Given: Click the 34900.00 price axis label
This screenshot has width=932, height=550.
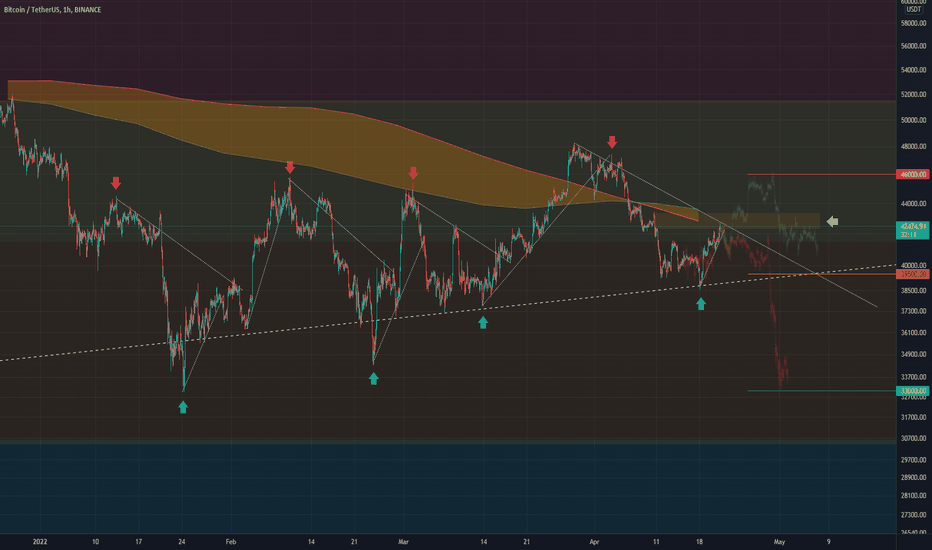Looking at the screenshot, I should click(x=914, y=354).
